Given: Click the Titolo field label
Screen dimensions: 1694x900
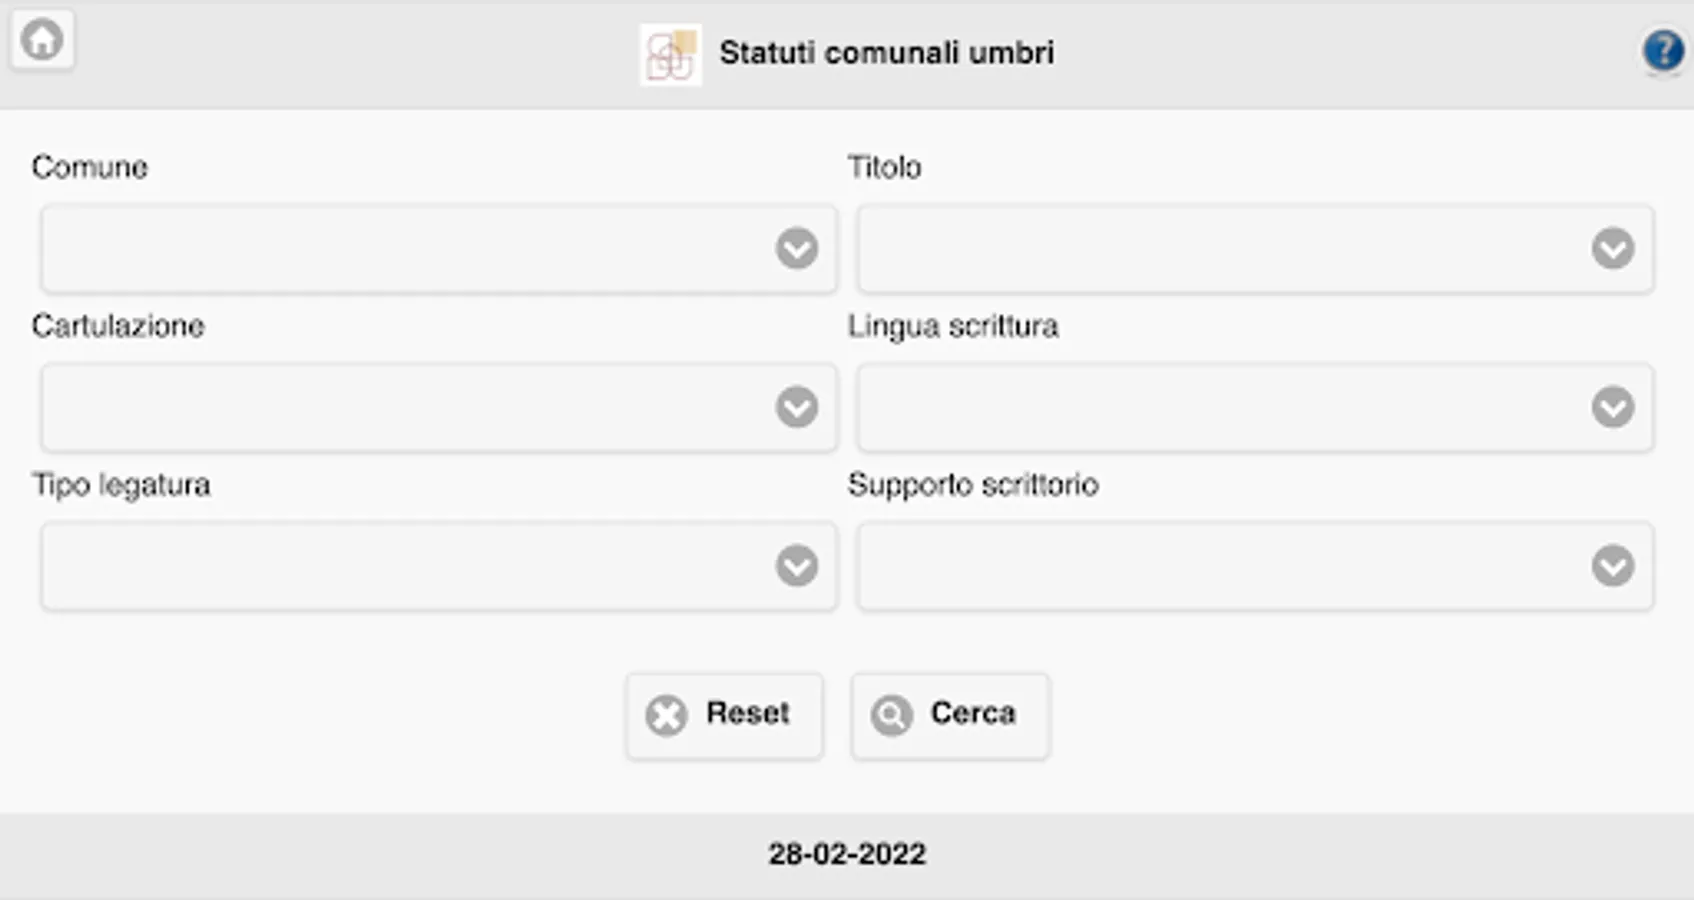Looking at the screenshot, I should click(x=884, y=167).
